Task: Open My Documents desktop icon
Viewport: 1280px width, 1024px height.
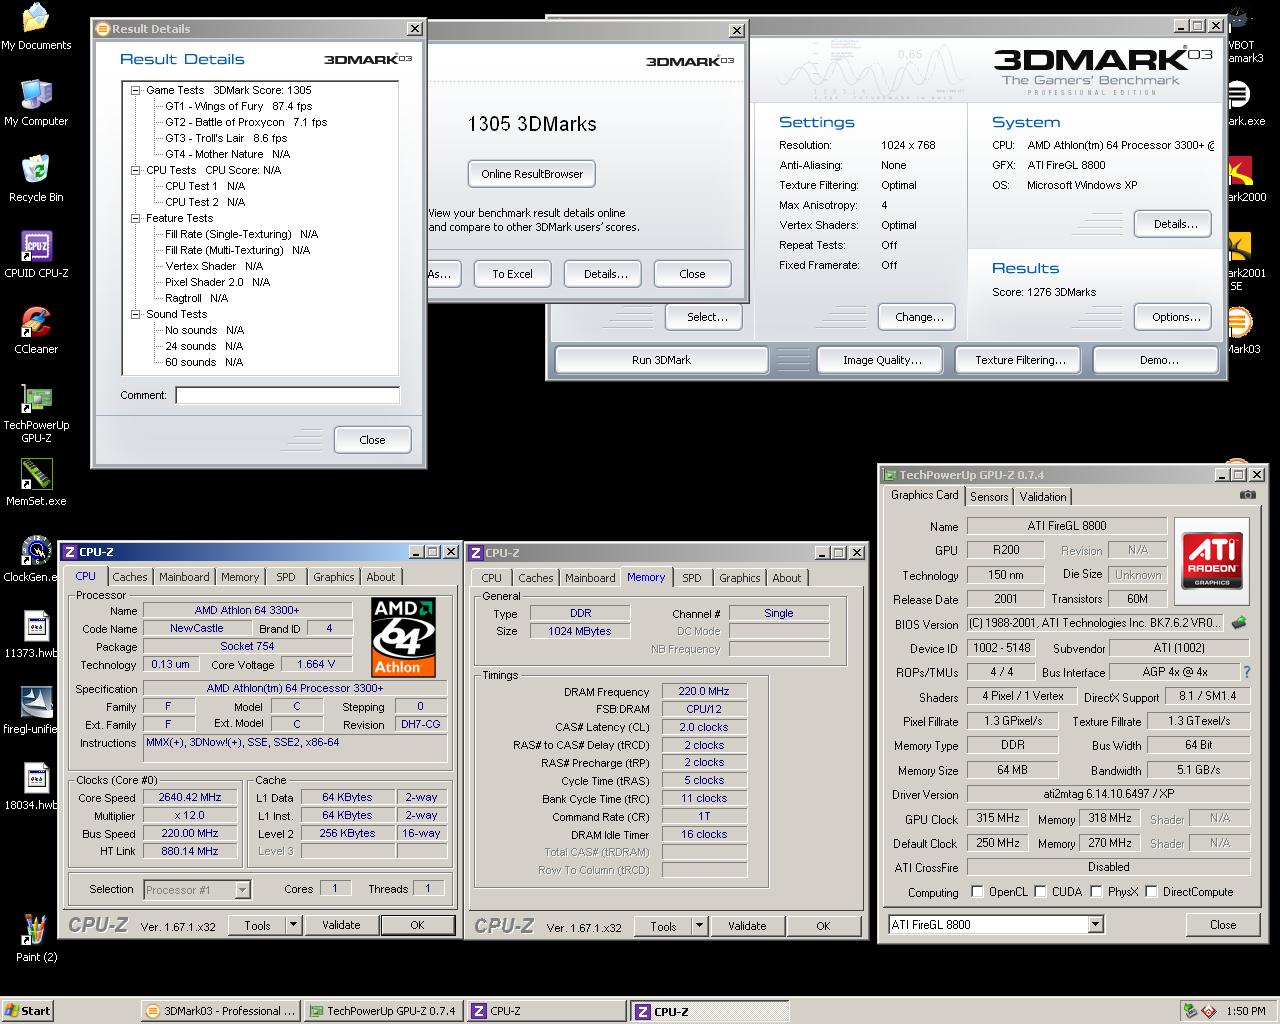Action: tap(36, 27)
